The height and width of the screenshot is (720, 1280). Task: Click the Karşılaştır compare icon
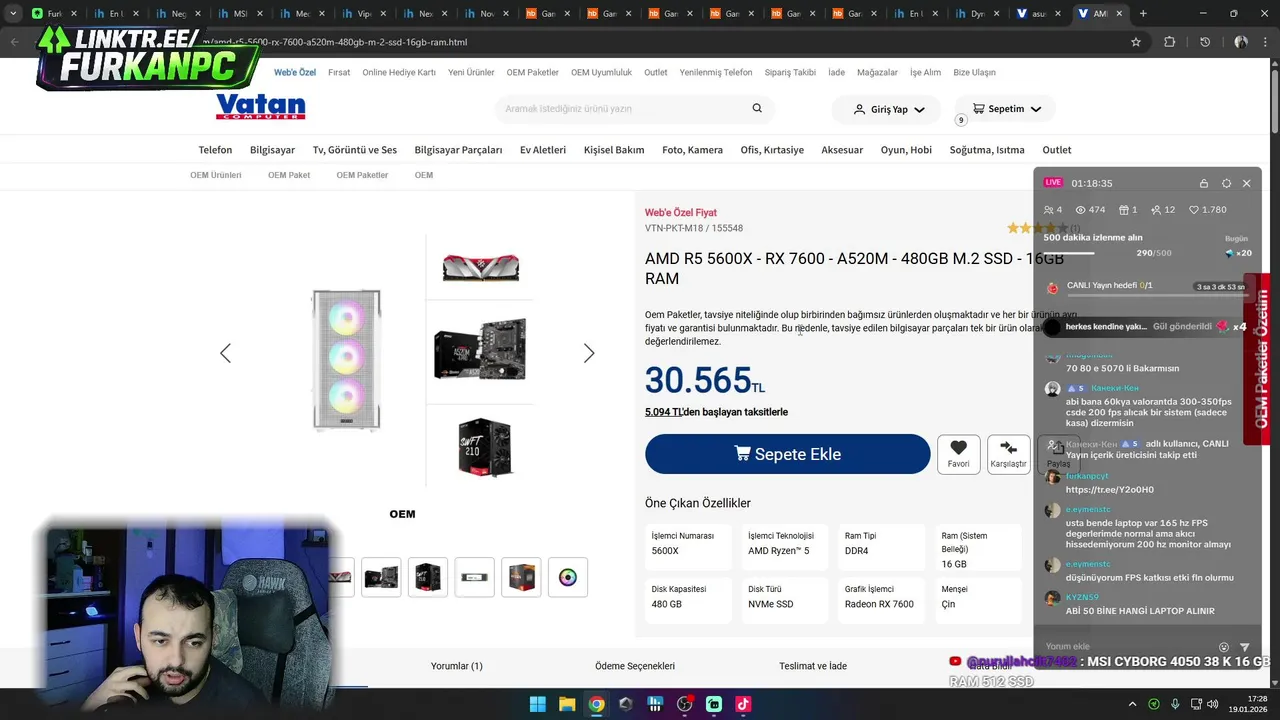coord(1008,448)
